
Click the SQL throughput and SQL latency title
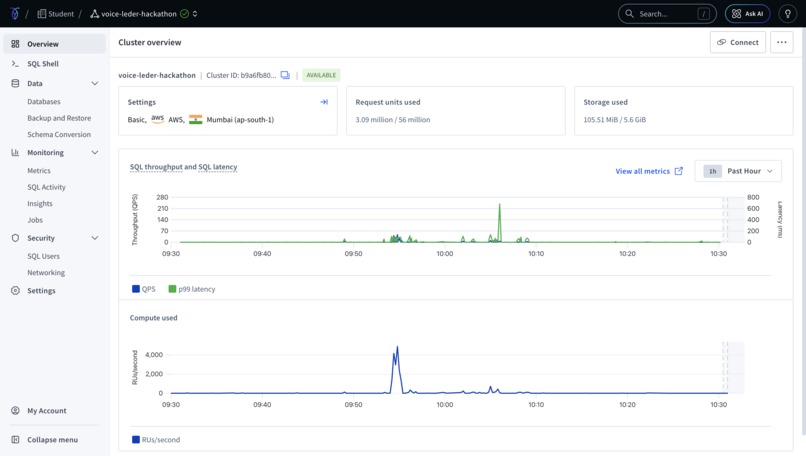(184, 167)
